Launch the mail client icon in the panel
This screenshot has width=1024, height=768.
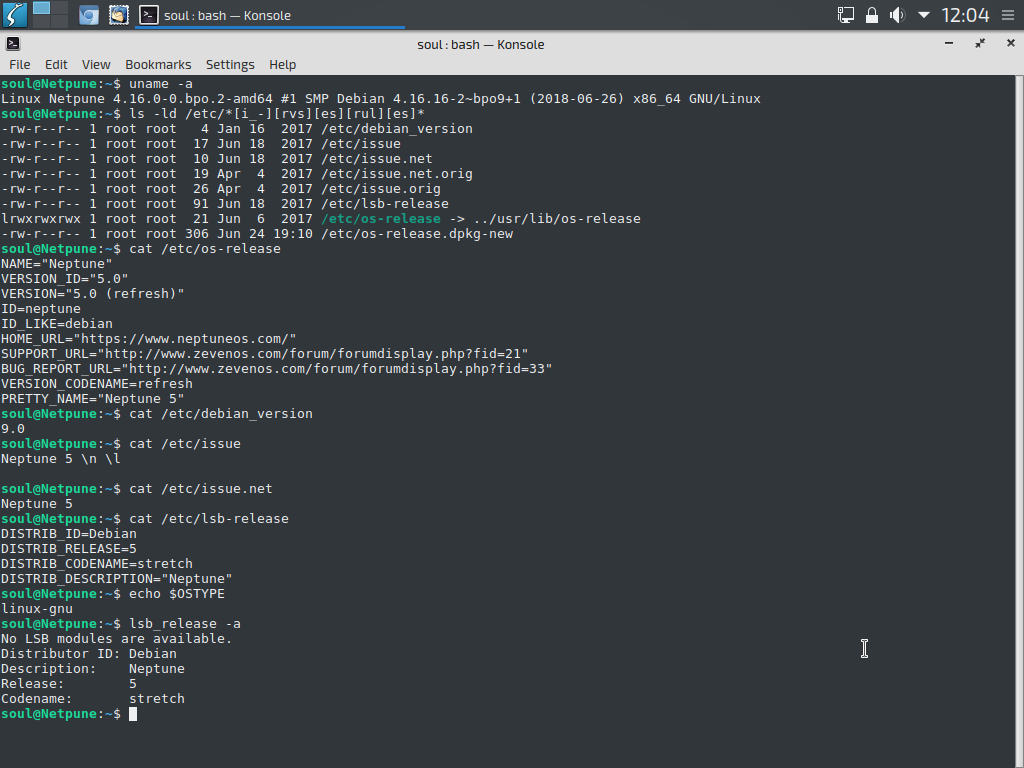pos(118,15)
